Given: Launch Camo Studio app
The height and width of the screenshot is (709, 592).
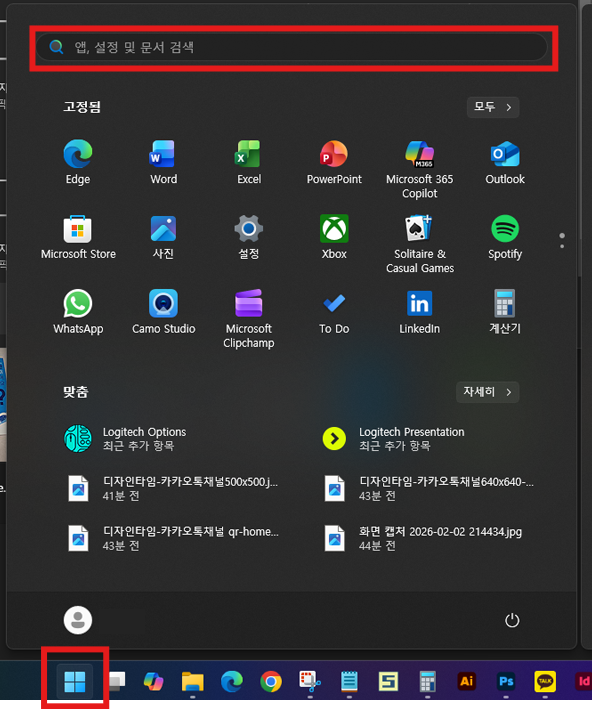Looking at the screenshot, I should tap(163, 312).
